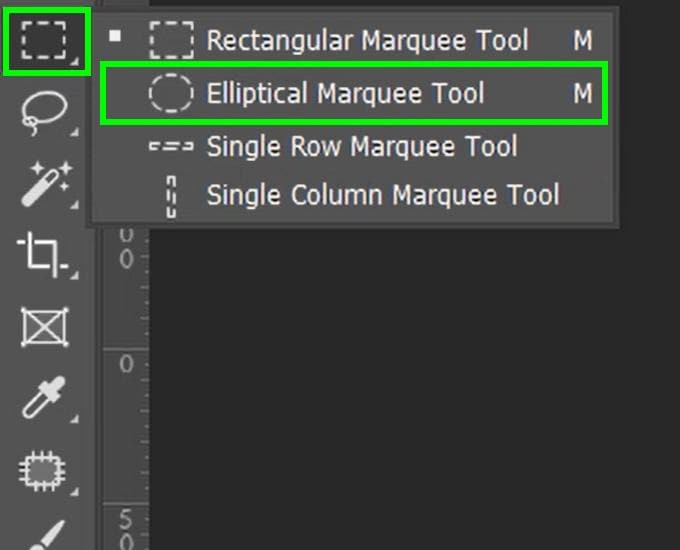The width and height of the screenshot is (680, 550).
Task: Expand Magic Wand tool flyout corner triangle
Action: click(x=75, y=204)
